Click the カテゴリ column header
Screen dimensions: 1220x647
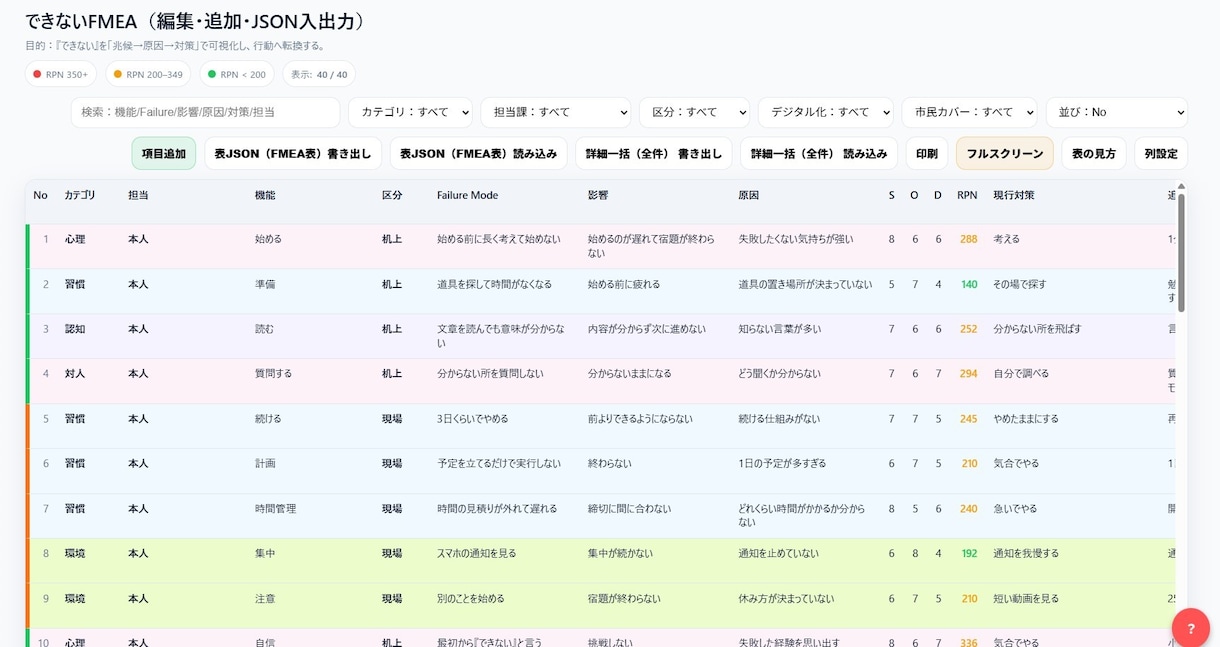click(80, 195)
